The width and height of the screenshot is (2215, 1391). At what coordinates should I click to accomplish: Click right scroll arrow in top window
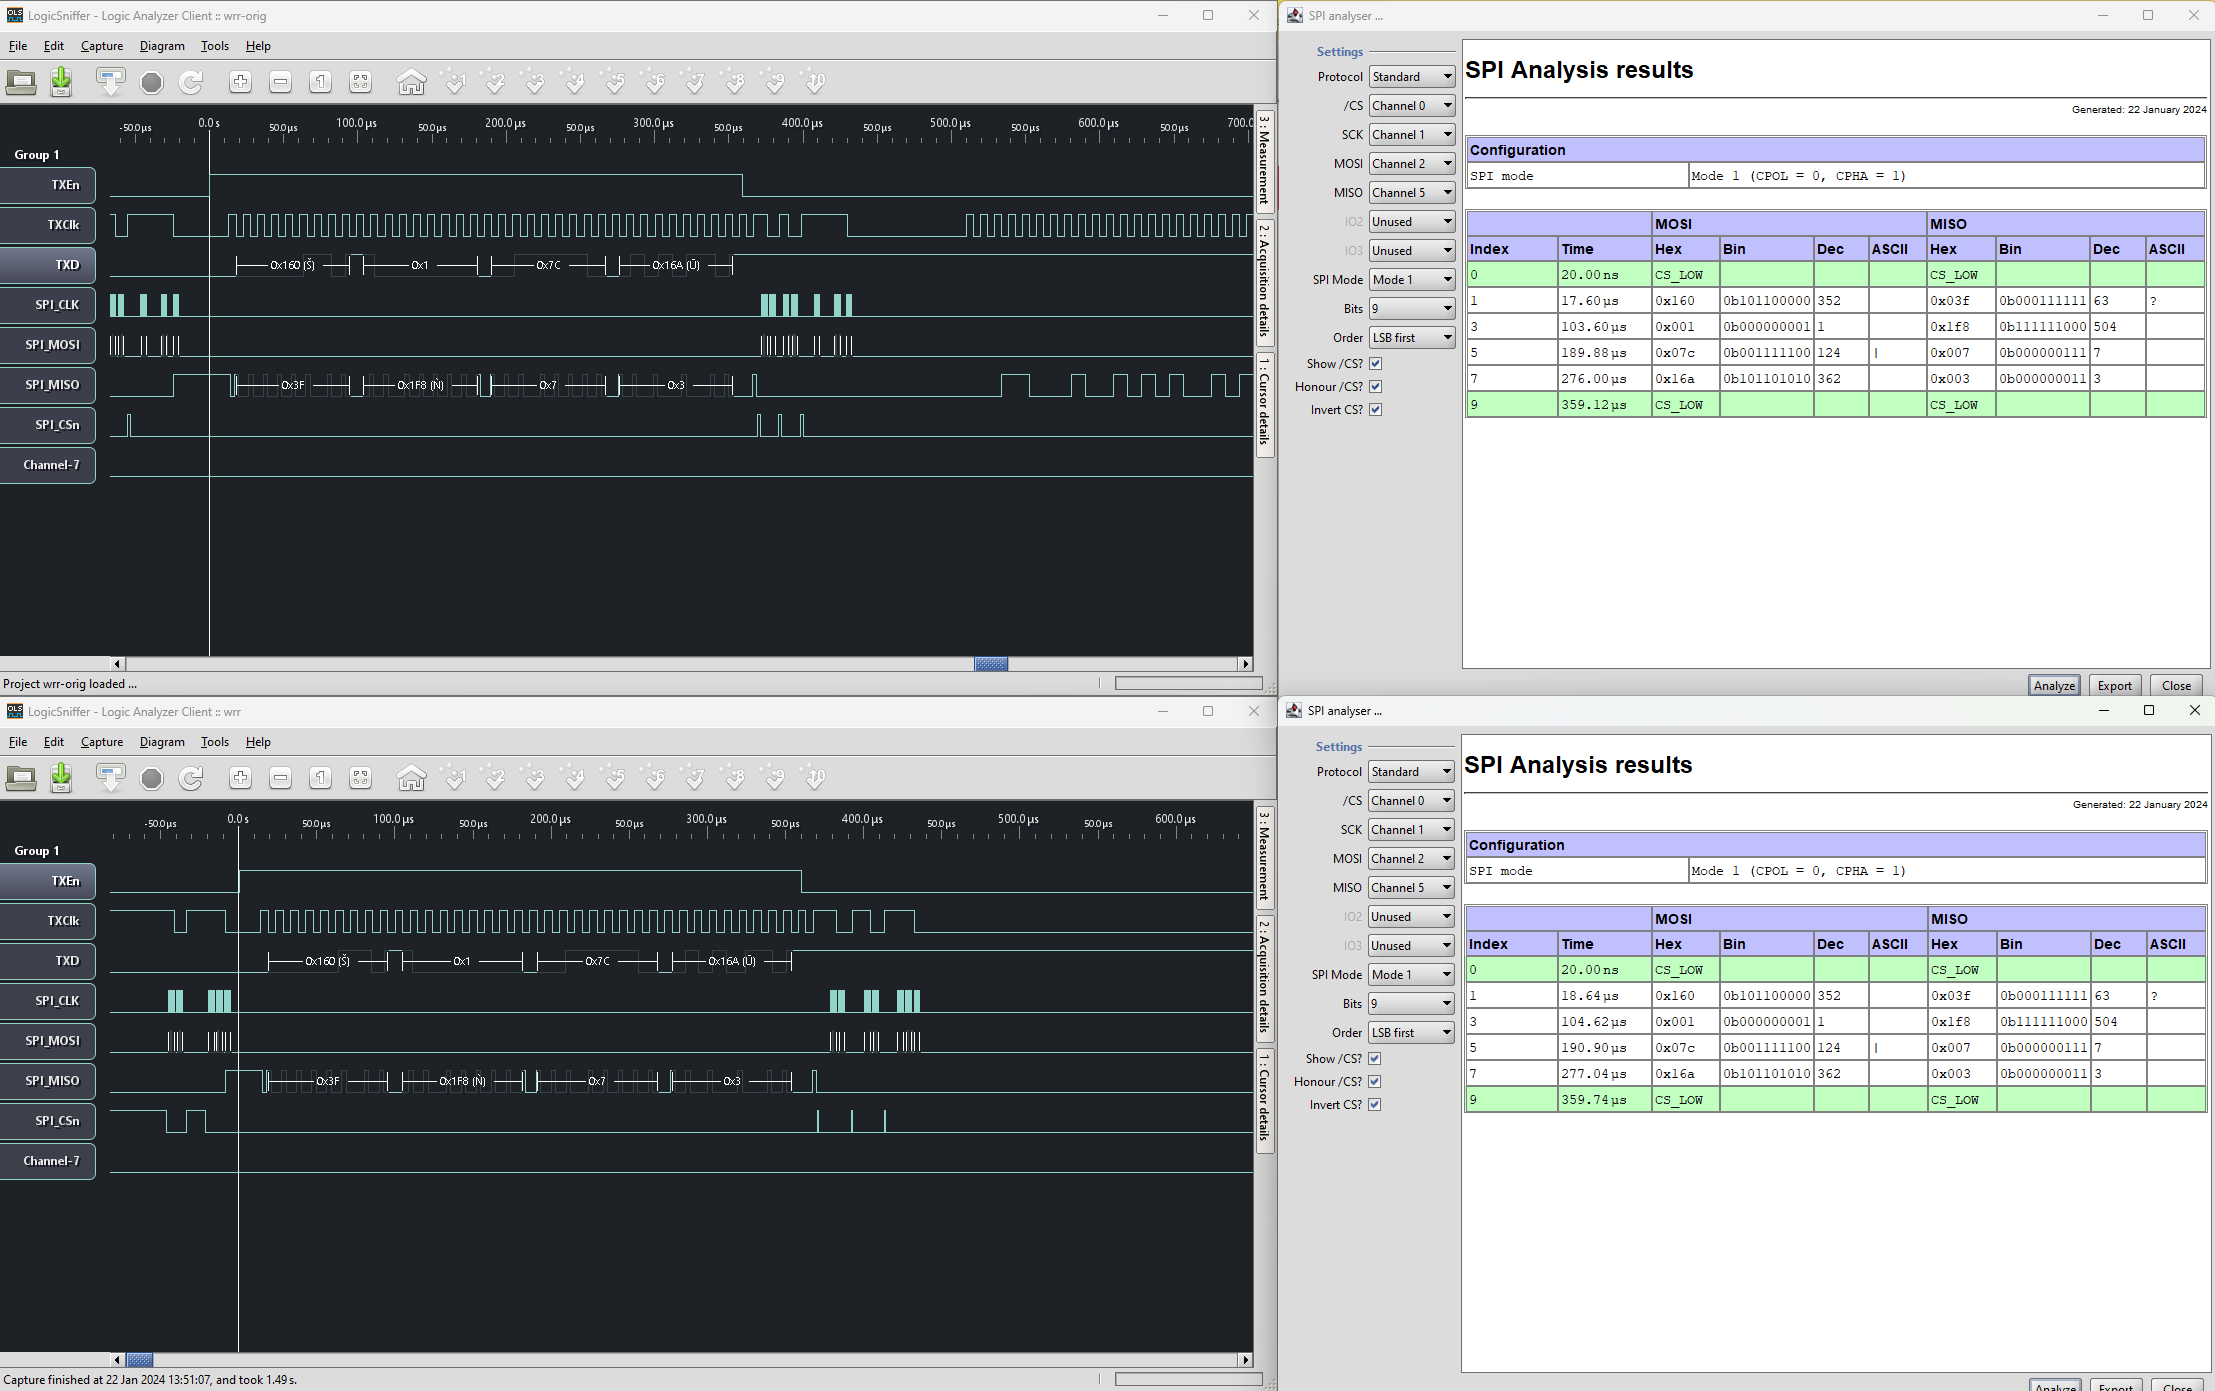click(x=1245, y=664)
